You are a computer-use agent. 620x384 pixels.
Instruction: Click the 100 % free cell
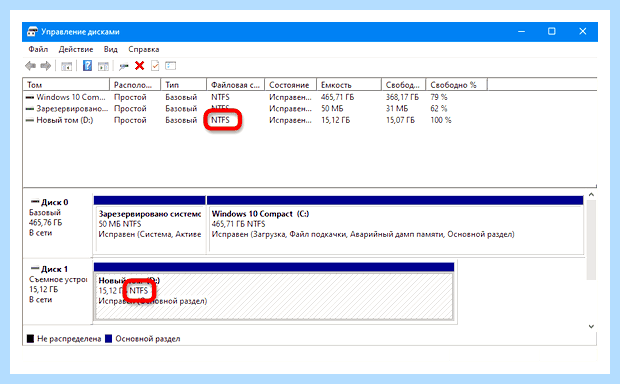440,120
